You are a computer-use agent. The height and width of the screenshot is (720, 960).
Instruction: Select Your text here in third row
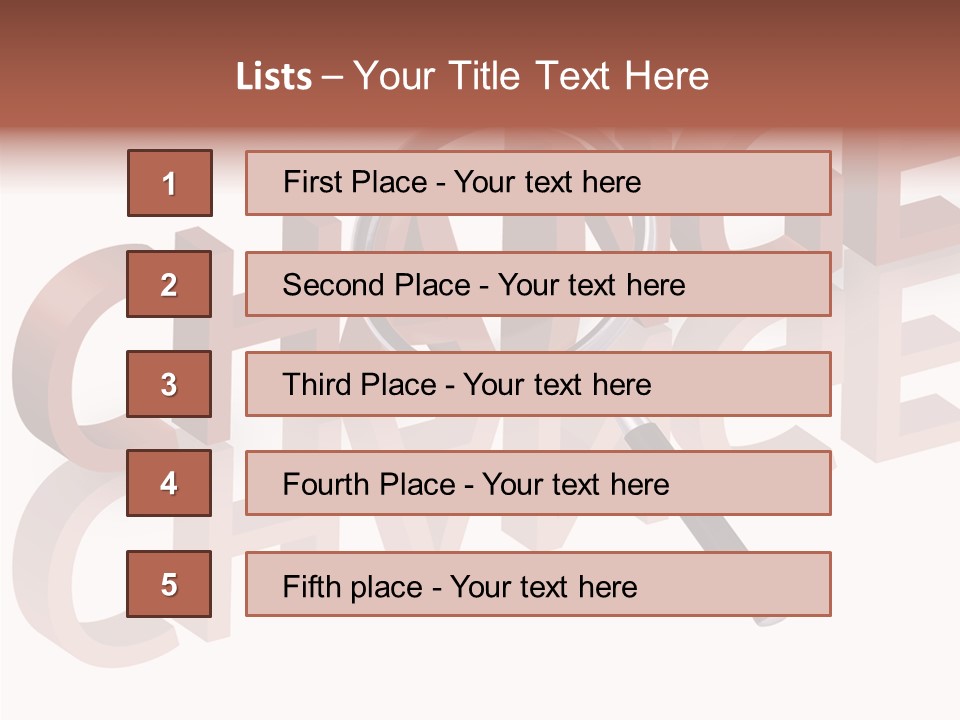(557, 384)
